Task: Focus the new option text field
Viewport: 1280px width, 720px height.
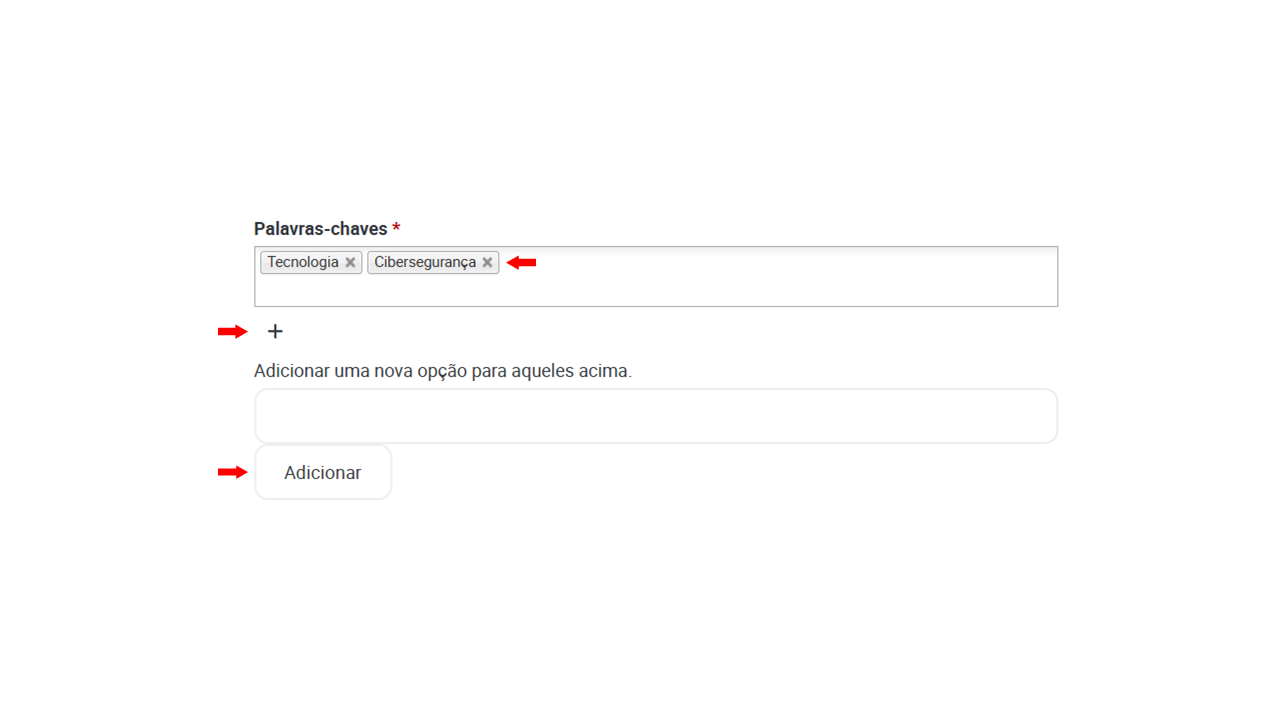Action: tap(656, 416)
